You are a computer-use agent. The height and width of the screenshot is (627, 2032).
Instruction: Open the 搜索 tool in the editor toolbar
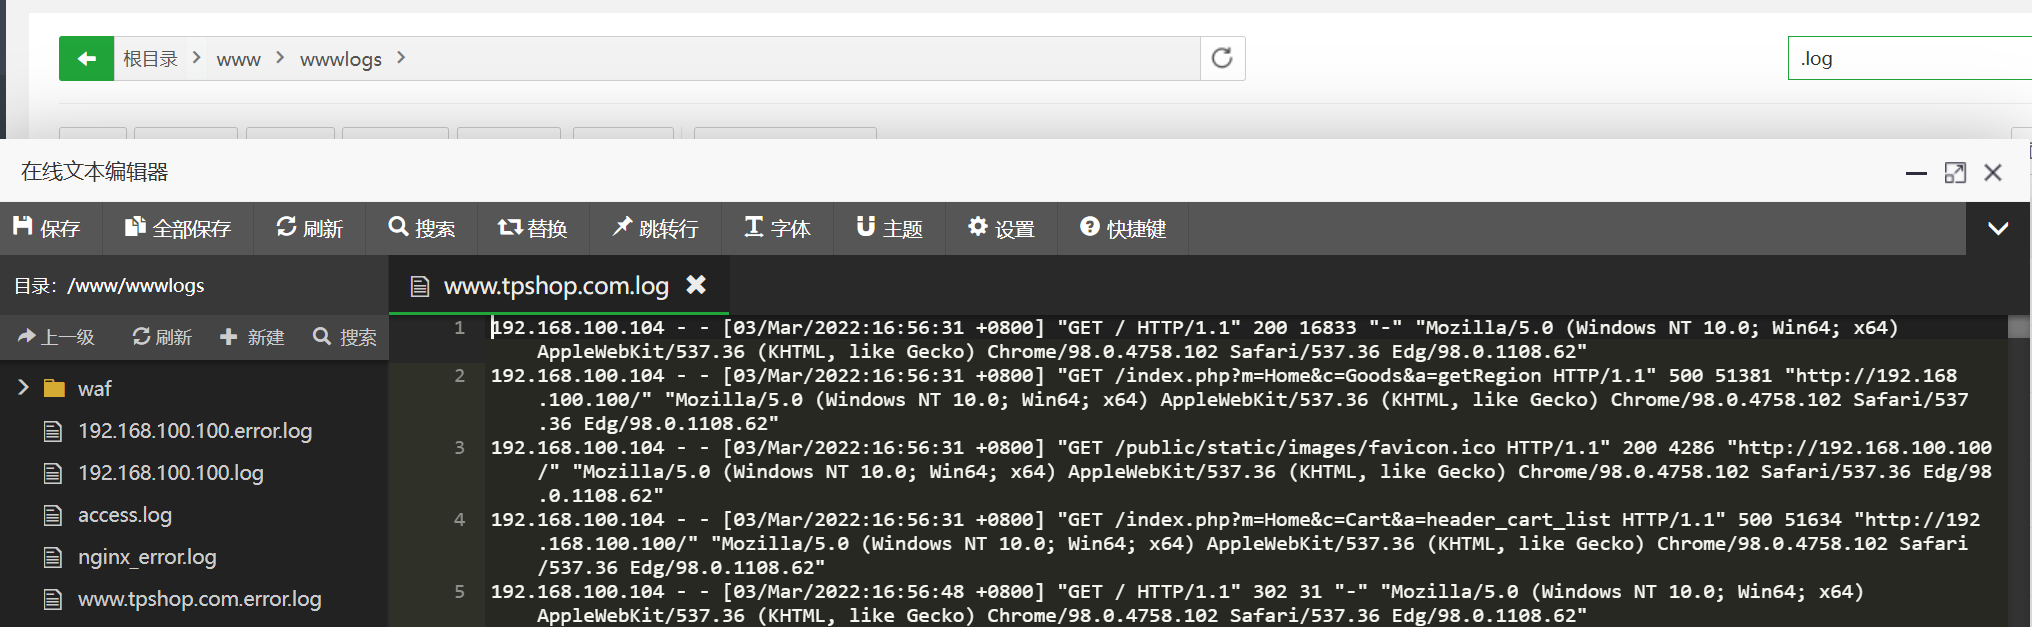click(421, 229)
